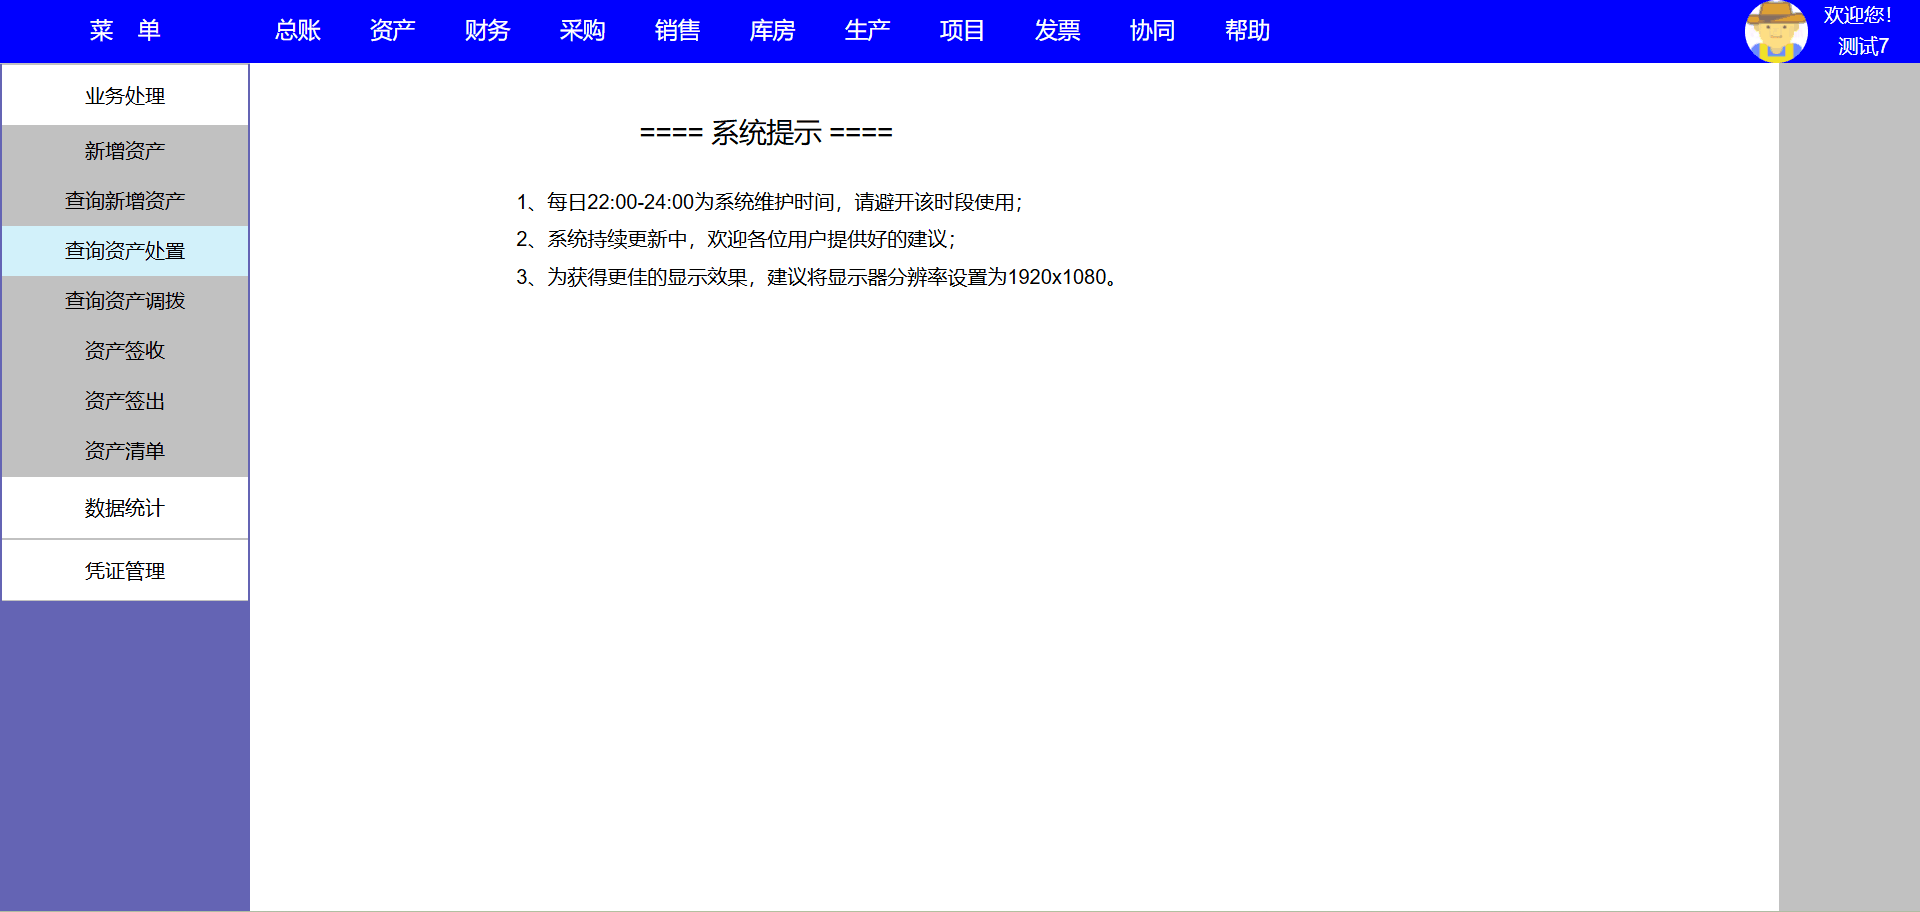Expand the 数据统计 sidebar section
Screen dimensions: 1920x912
point(125,508)
